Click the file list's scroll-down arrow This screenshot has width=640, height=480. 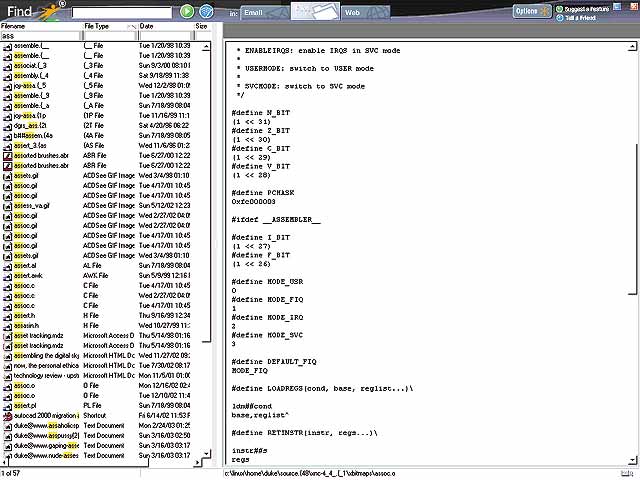tap(207, 453)
